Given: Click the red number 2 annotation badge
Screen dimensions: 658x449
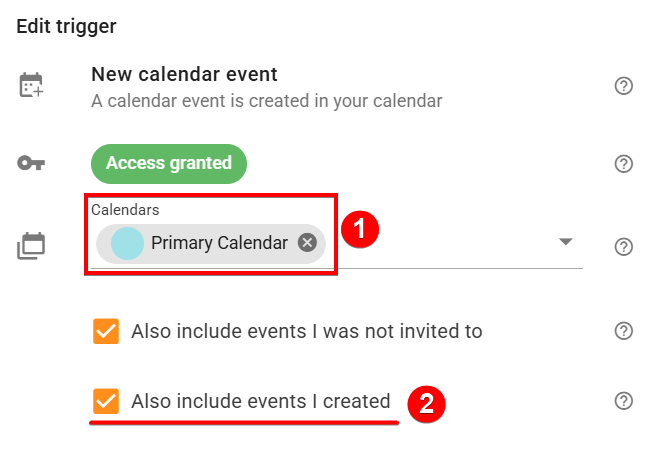Looking at the screenshot, I should coord(425,404).
